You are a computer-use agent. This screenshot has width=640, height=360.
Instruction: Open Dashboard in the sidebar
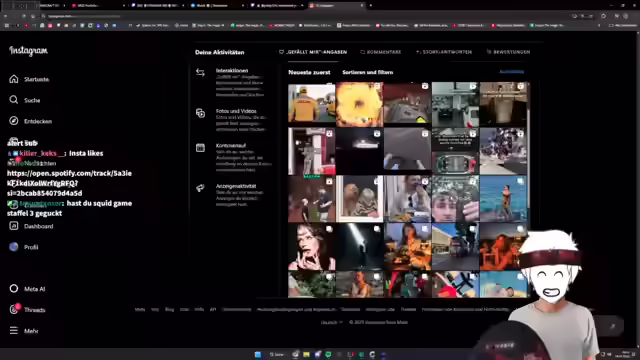pos(31,226)
